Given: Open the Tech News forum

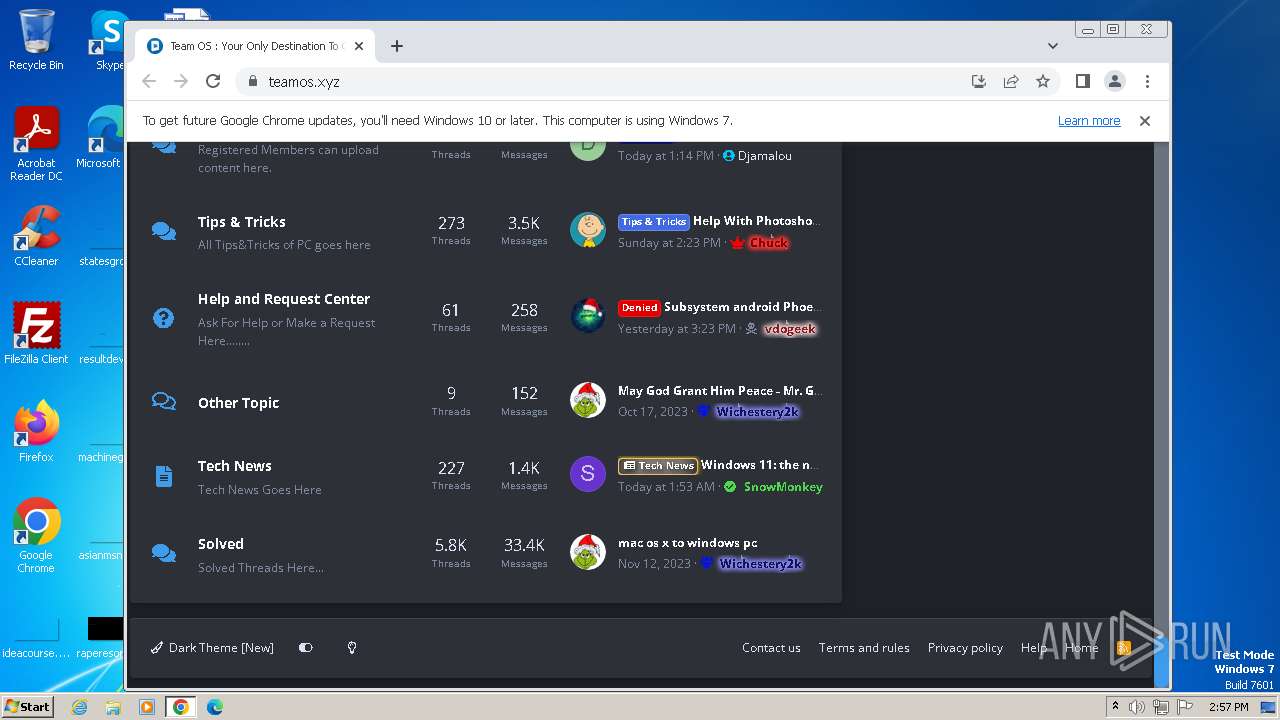Looking at the screenshot, I should click(234, 466).
